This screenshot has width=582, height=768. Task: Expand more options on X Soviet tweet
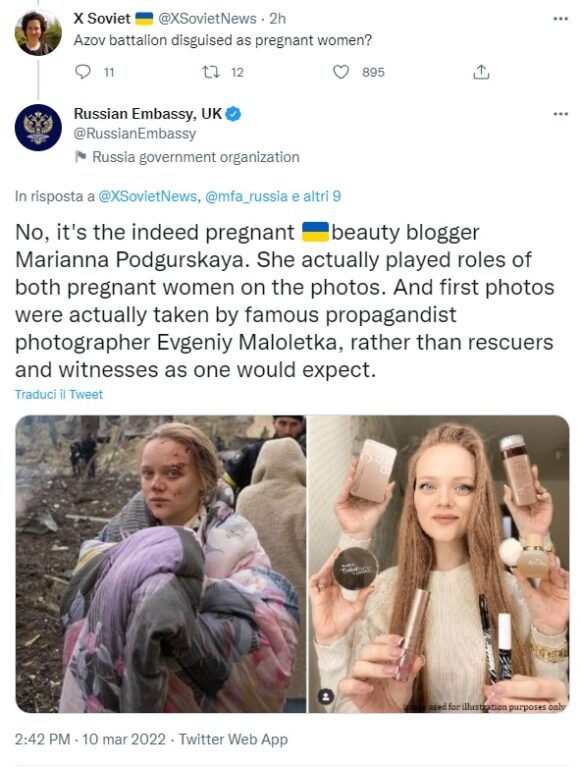560,19
